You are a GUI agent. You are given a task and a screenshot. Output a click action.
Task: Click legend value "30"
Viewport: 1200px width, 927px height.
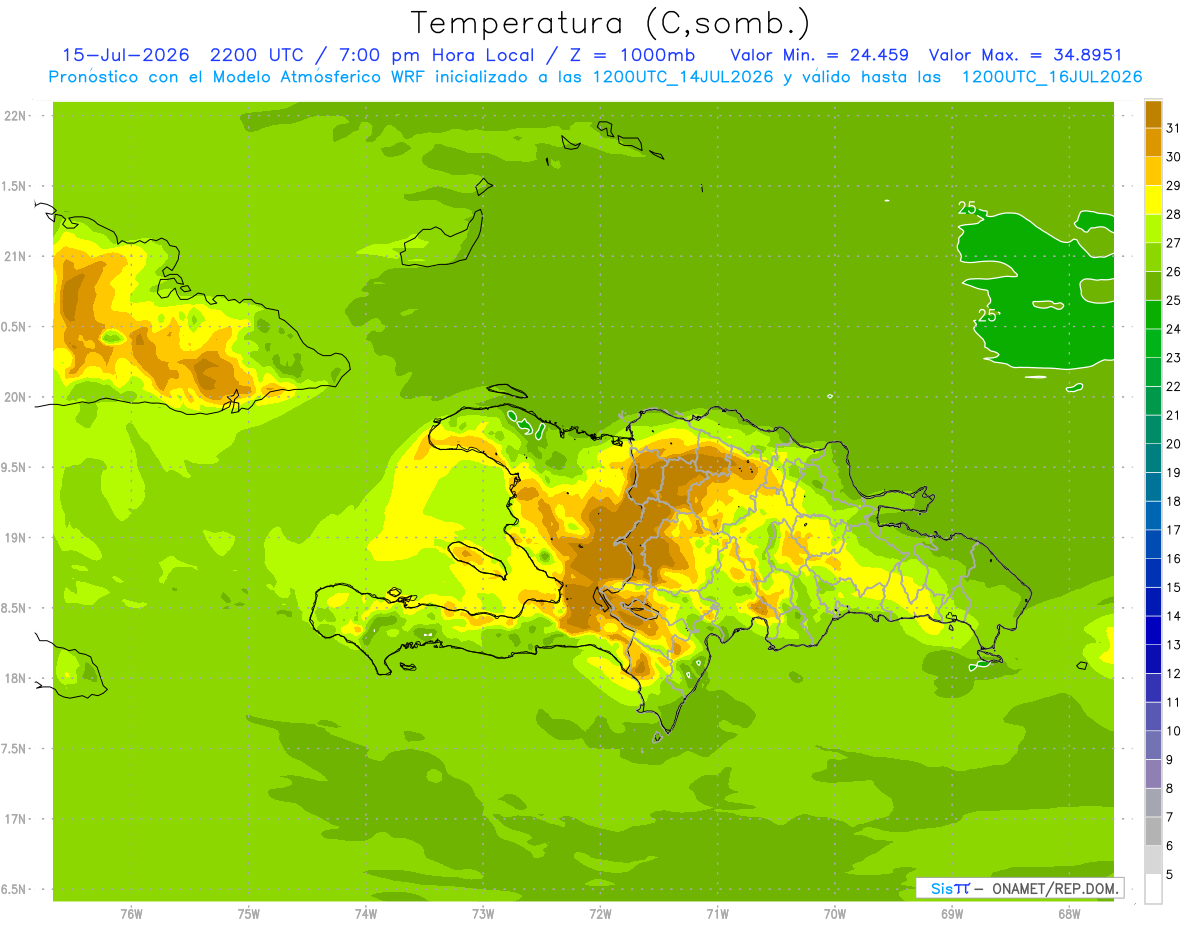[1173, 157]
